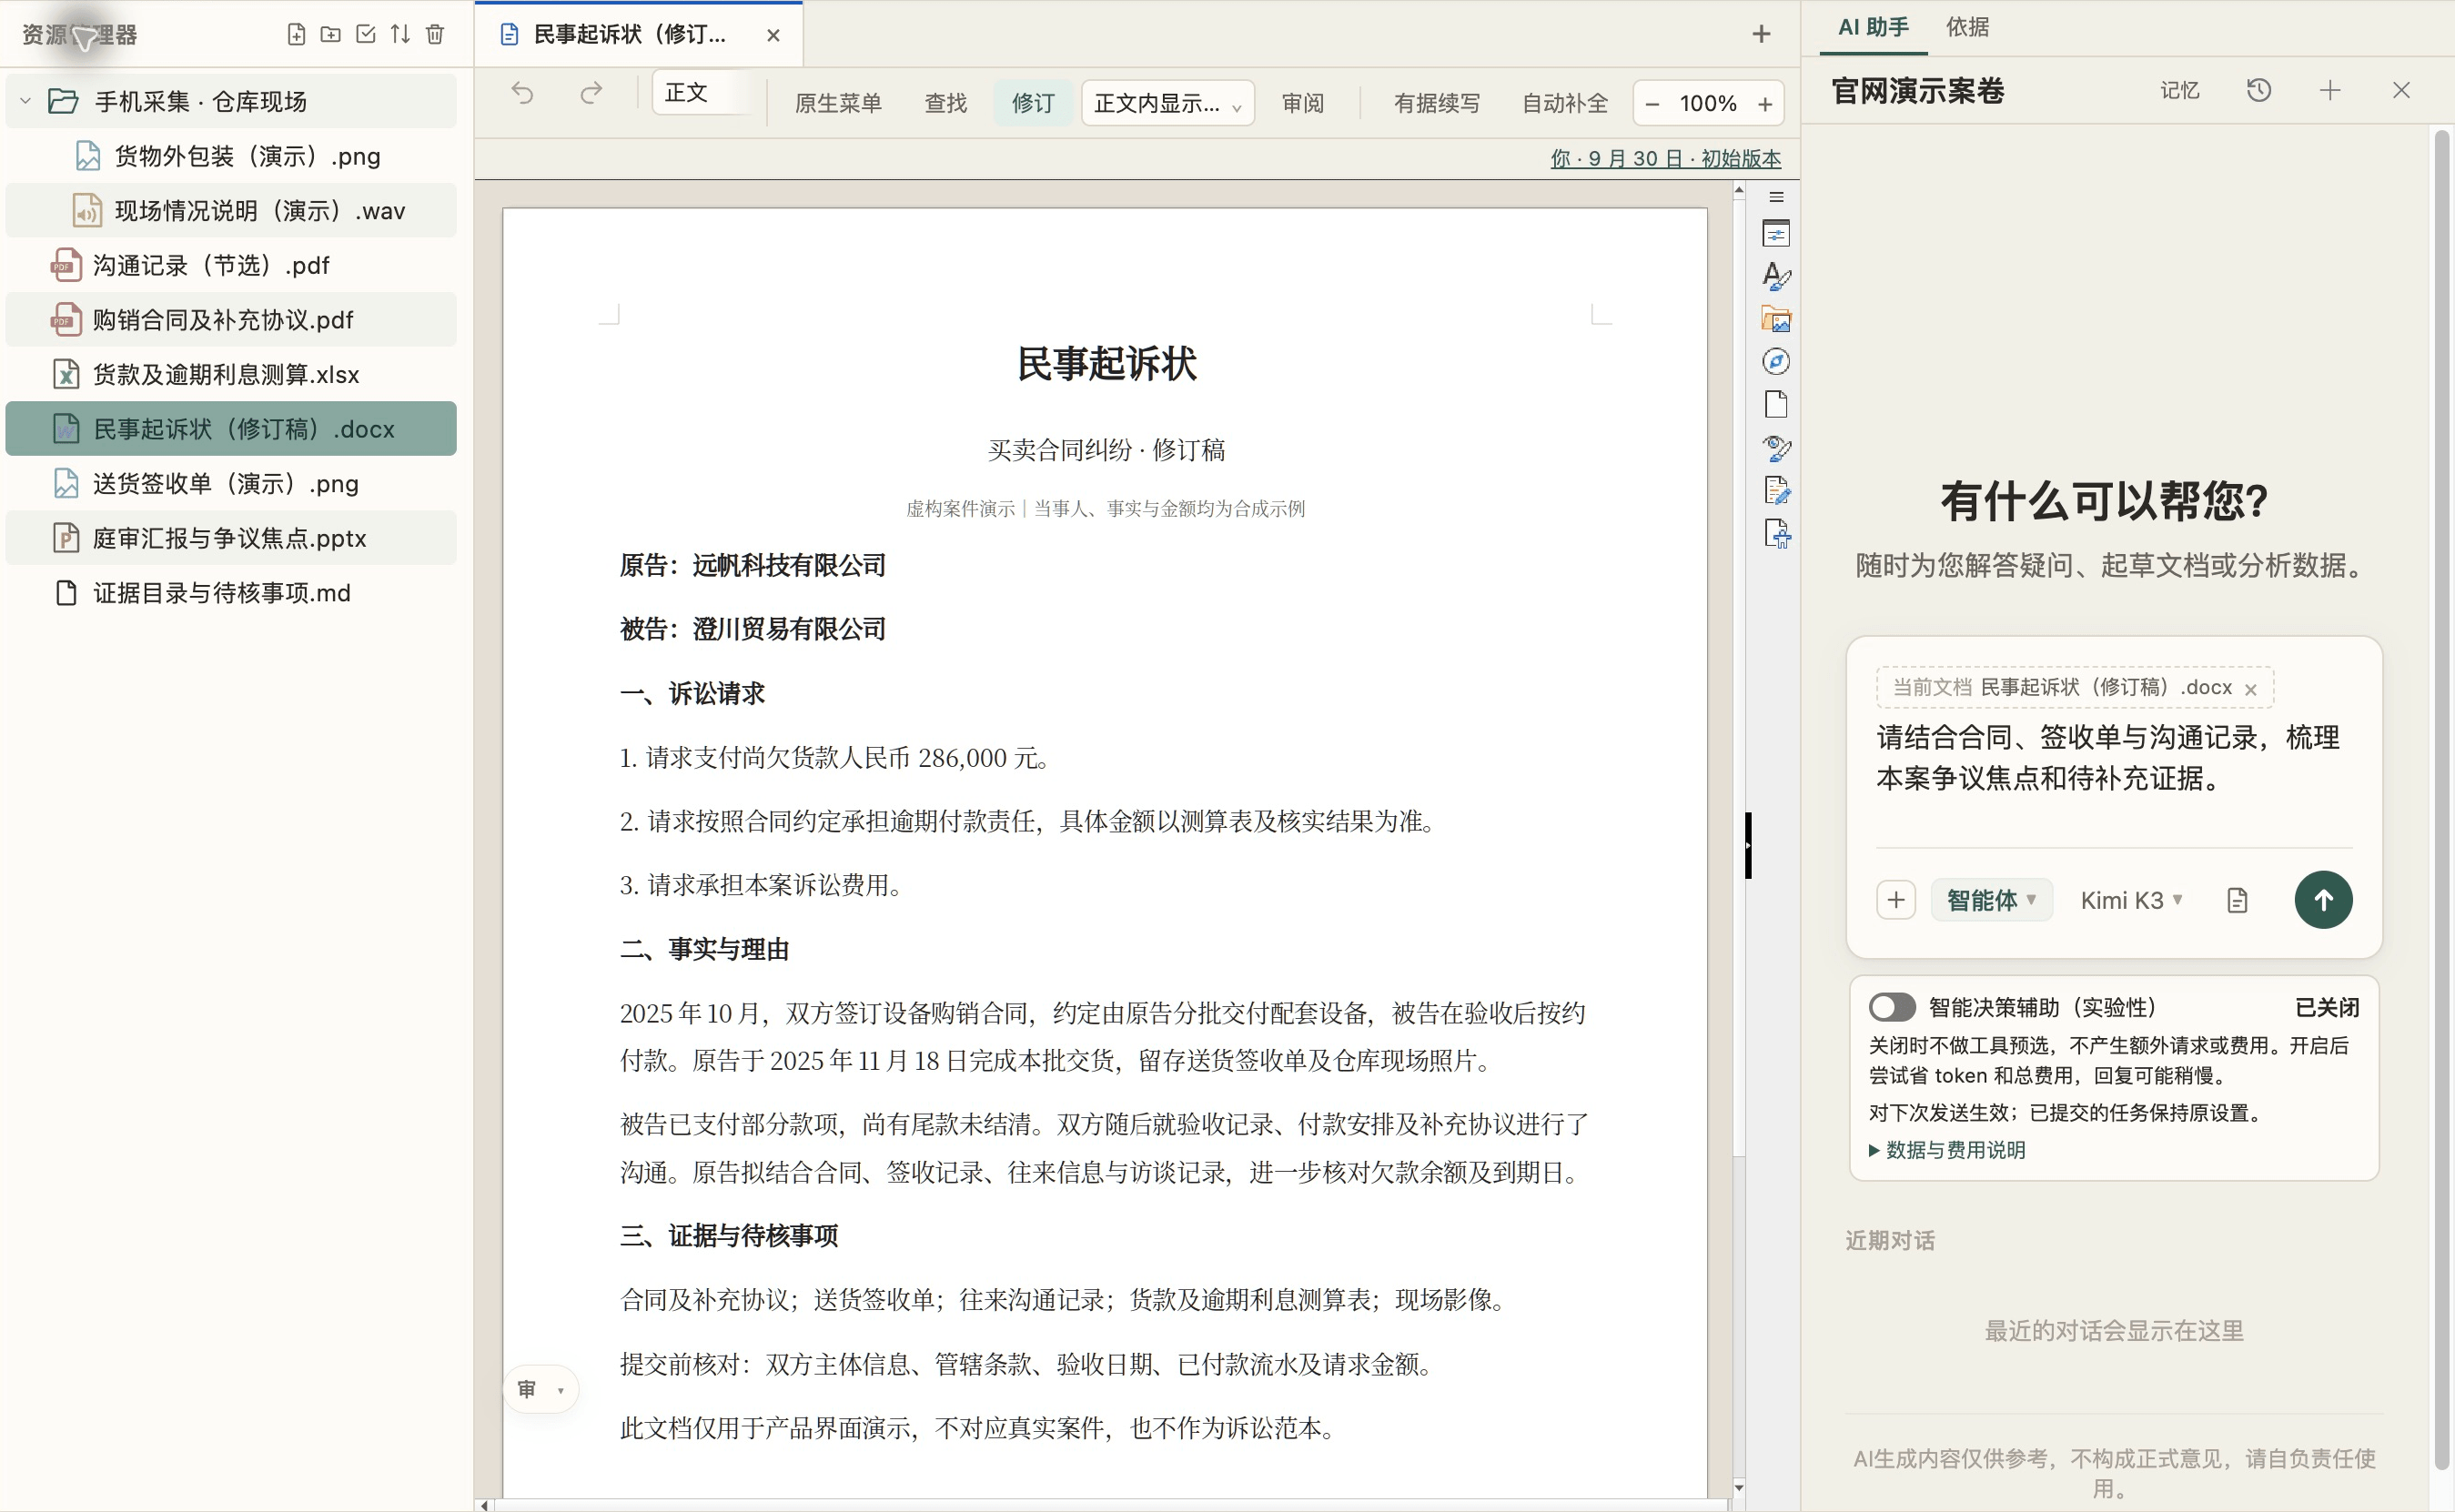The height and width of the screenshot is (1512, 2455).
Task: Open the 你 · 9 月 30 日 · 初始版本 version link
Action: [x=1666, y=158]
